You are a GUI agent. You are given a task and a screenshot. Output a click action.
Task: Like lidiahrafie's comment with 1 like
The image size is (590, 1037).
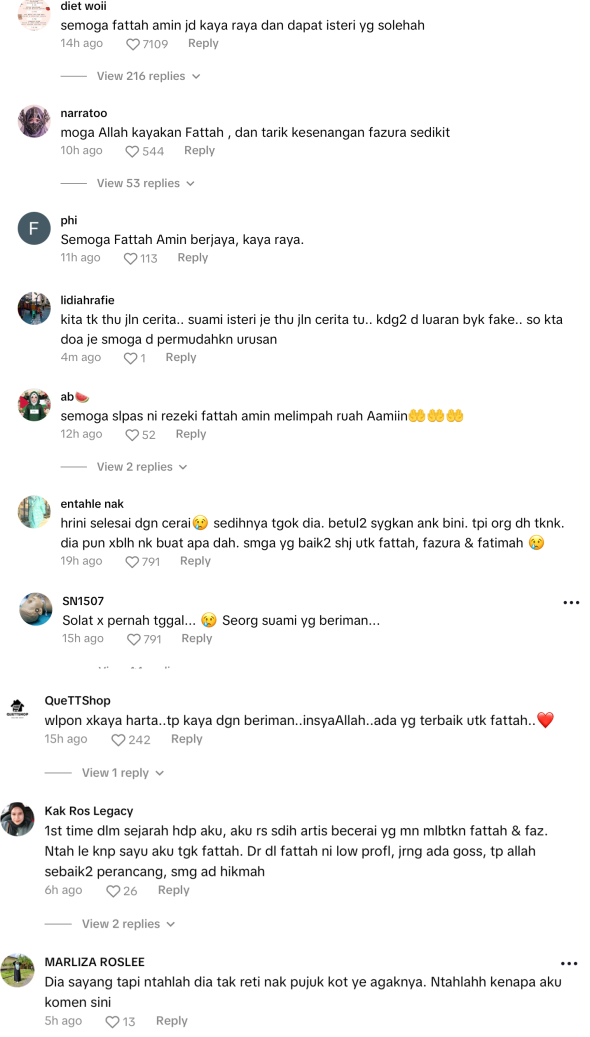[x=130, y=358]
